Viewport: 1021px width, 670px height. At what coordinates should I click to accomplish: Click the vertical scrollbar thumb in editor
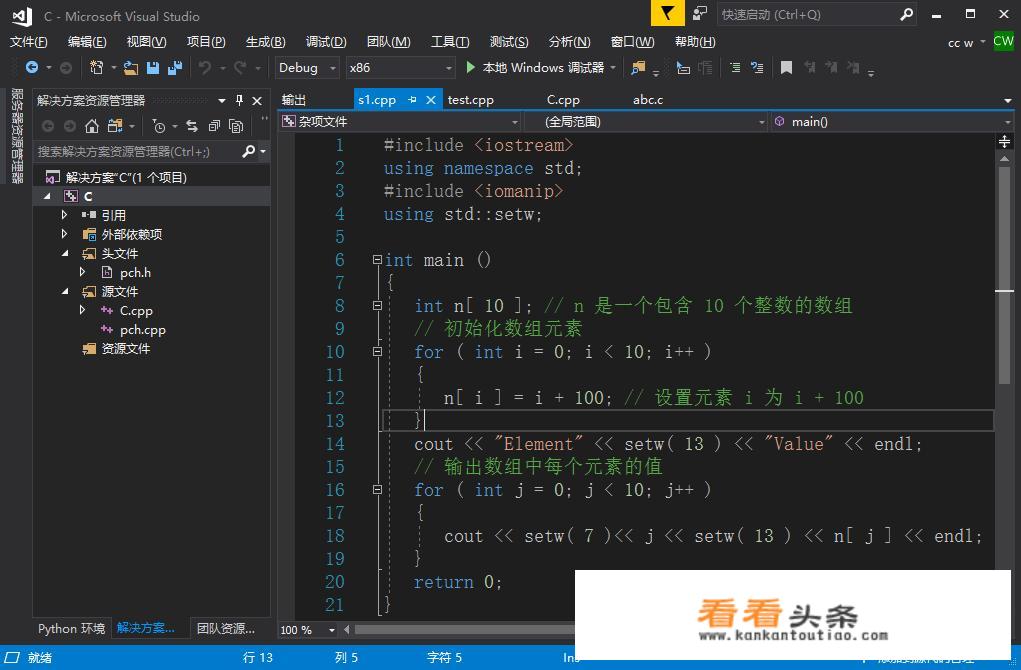(1005, 273)
